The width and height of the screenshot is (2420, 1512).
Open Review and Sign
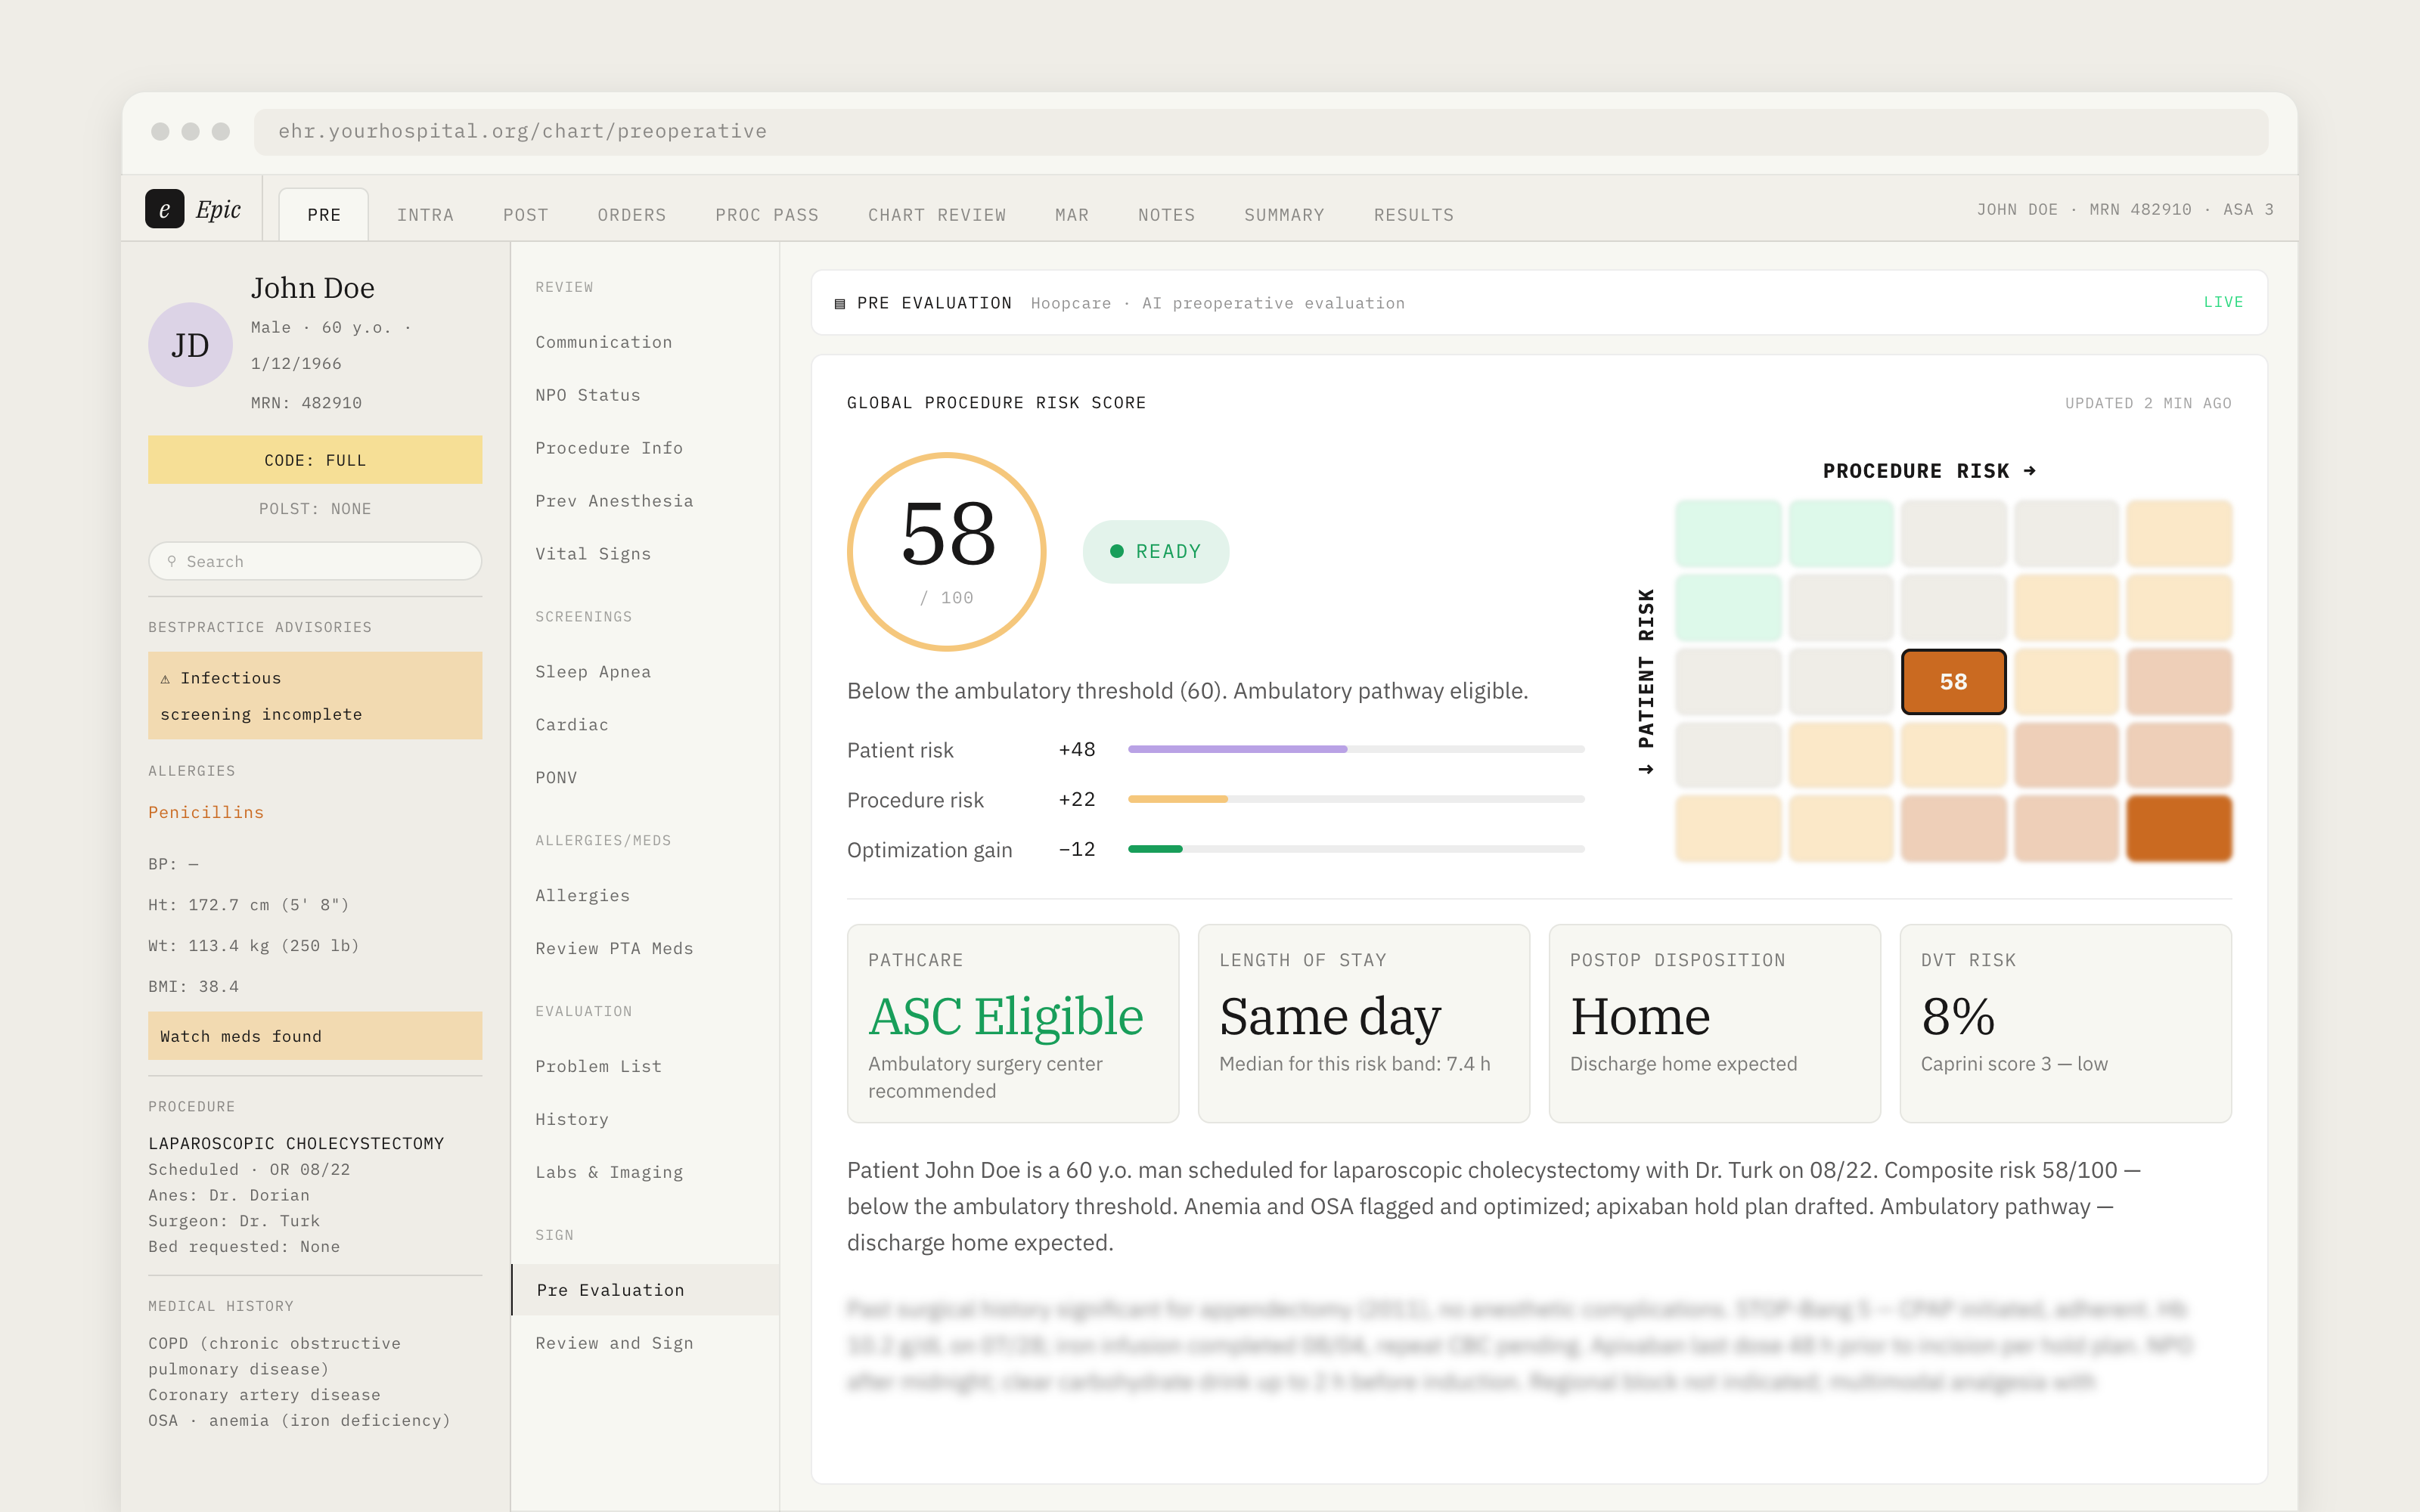tap(614, 1344)
